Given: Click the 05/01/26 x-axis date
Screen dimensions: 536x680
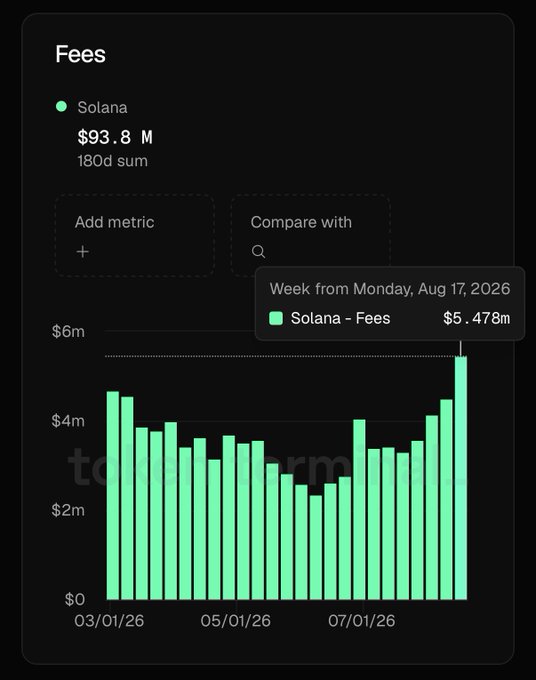Looking at the screenshot, I should (235, 621).
